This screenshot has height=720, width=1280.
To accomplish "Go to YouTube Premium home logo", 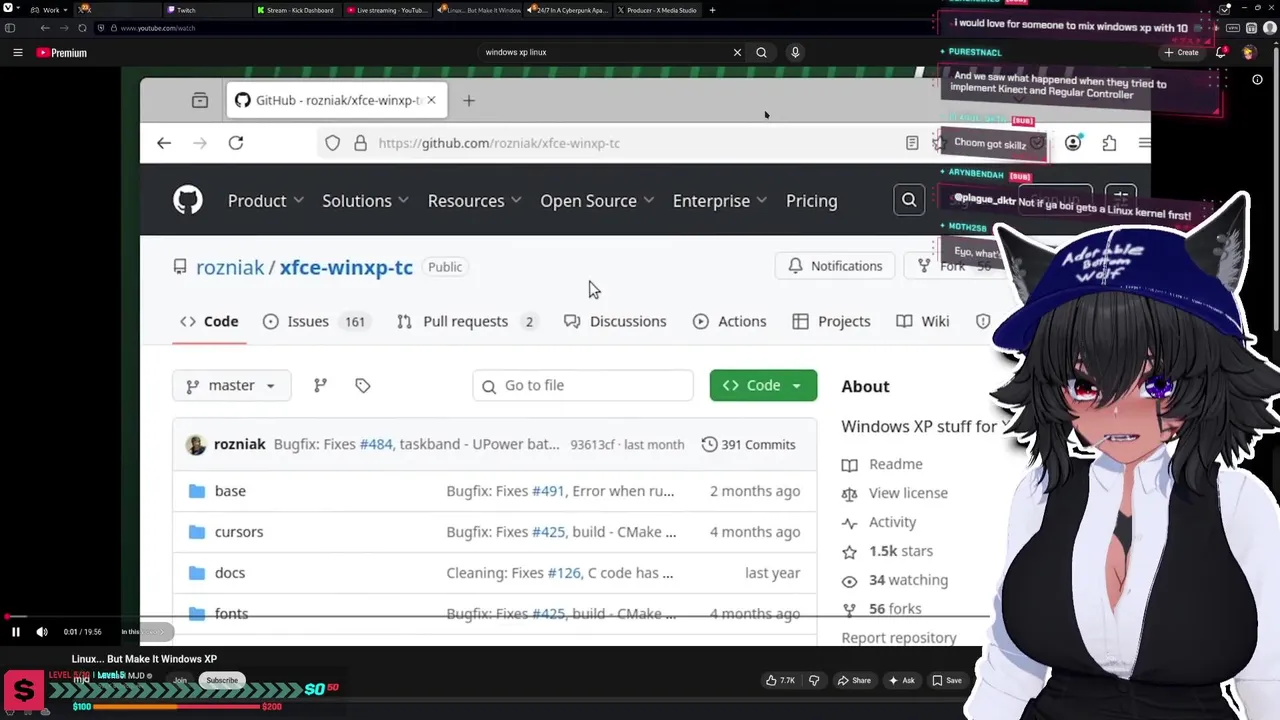I will coord(62,53).
